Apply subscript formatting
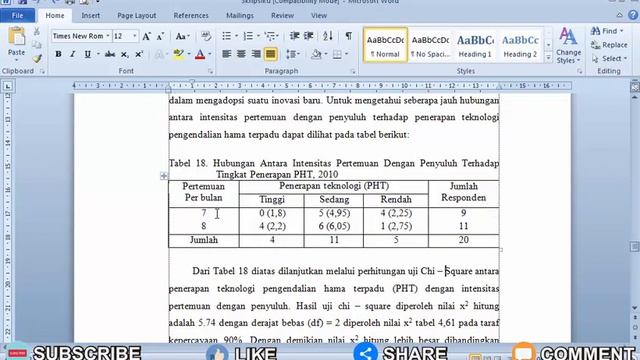 pyautogui.click(x=124, y=54)
